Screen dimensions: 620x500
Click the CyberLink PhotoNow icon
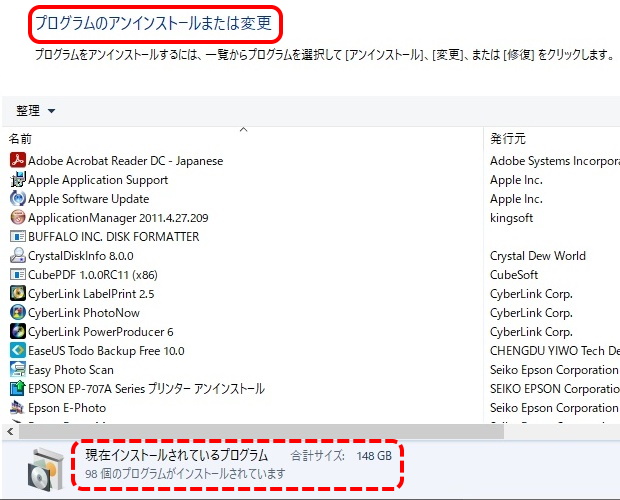17,312
